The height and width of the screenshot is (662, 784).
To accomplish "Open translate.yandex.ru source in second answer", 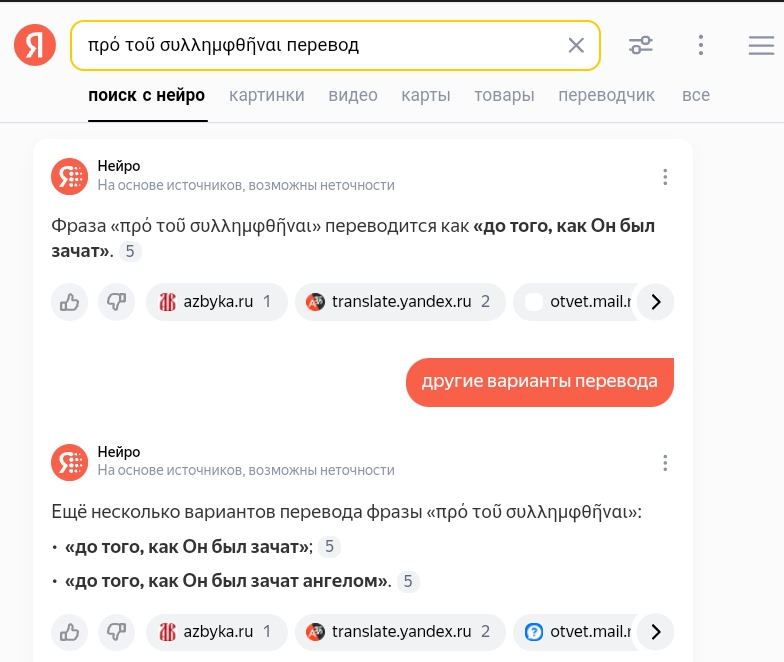I will pyautogui.click(x=398, y=632).
